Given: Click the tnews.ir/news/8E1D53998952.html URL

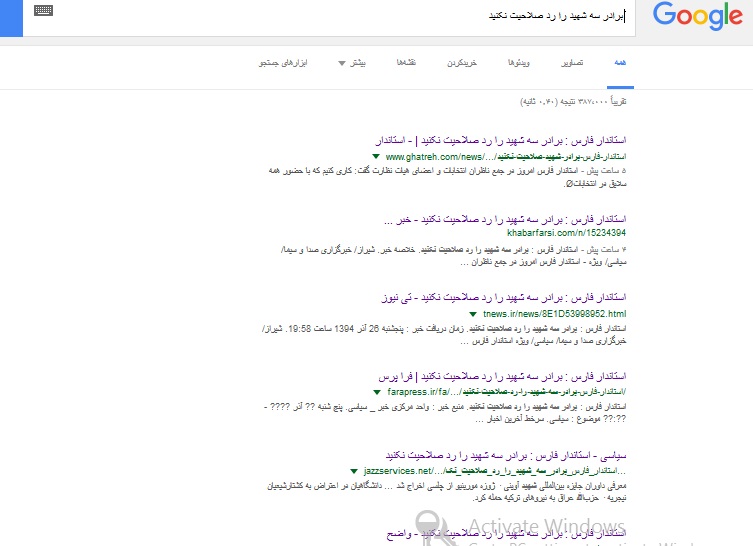Looking at the screenshot, I should pos(555,314).
